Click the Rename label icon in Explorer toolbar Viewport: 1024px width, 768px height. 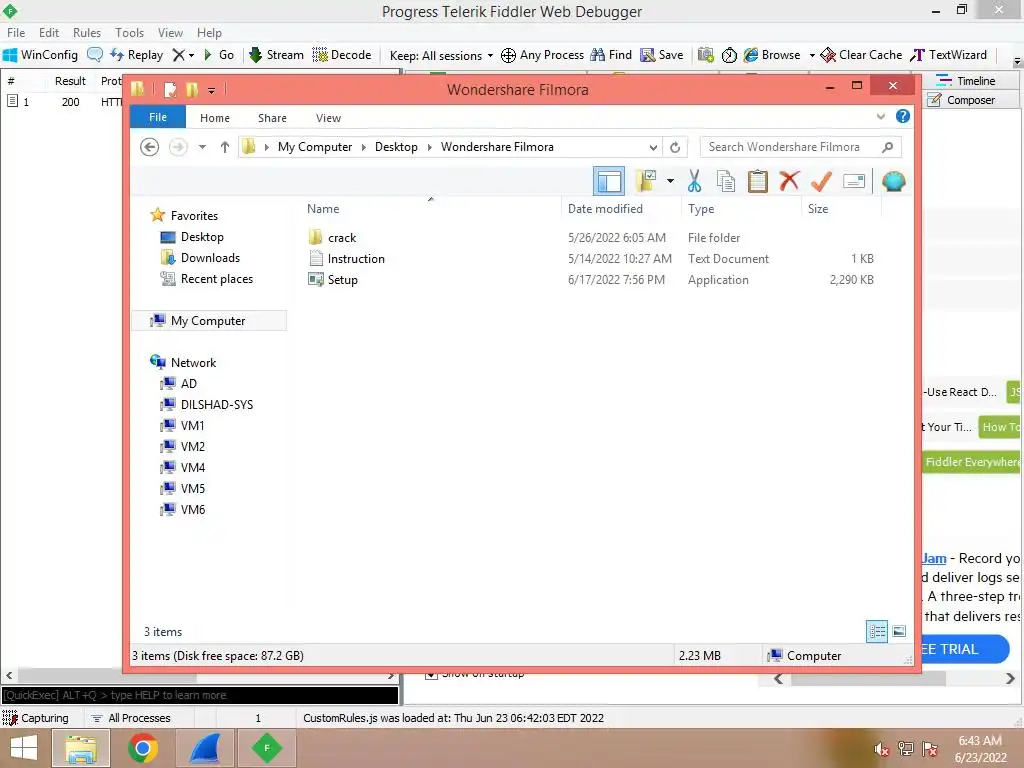tap(854, 181)
